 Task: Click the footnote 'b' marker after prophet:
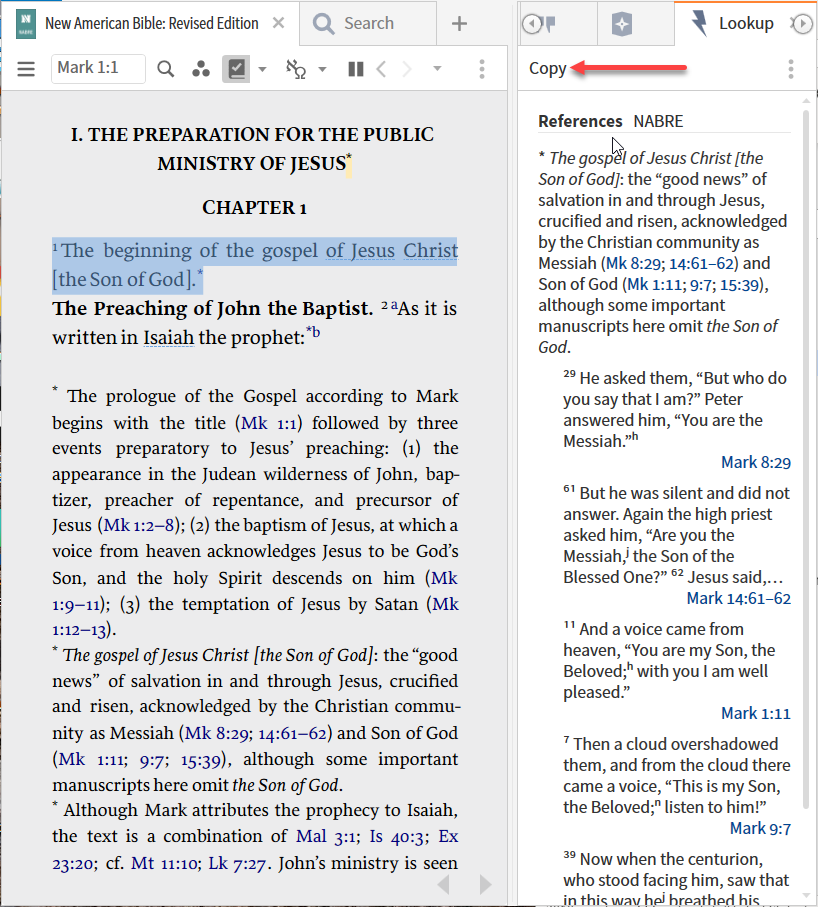click(316, 332)
